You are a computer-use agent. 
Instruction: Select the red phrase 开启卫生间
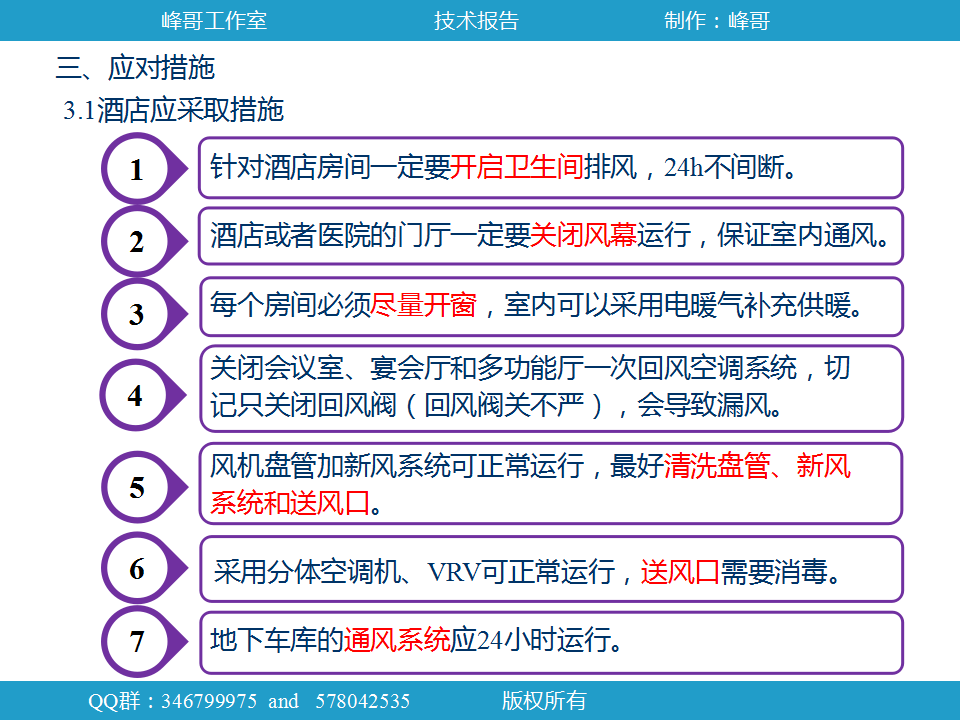point(517,167)
